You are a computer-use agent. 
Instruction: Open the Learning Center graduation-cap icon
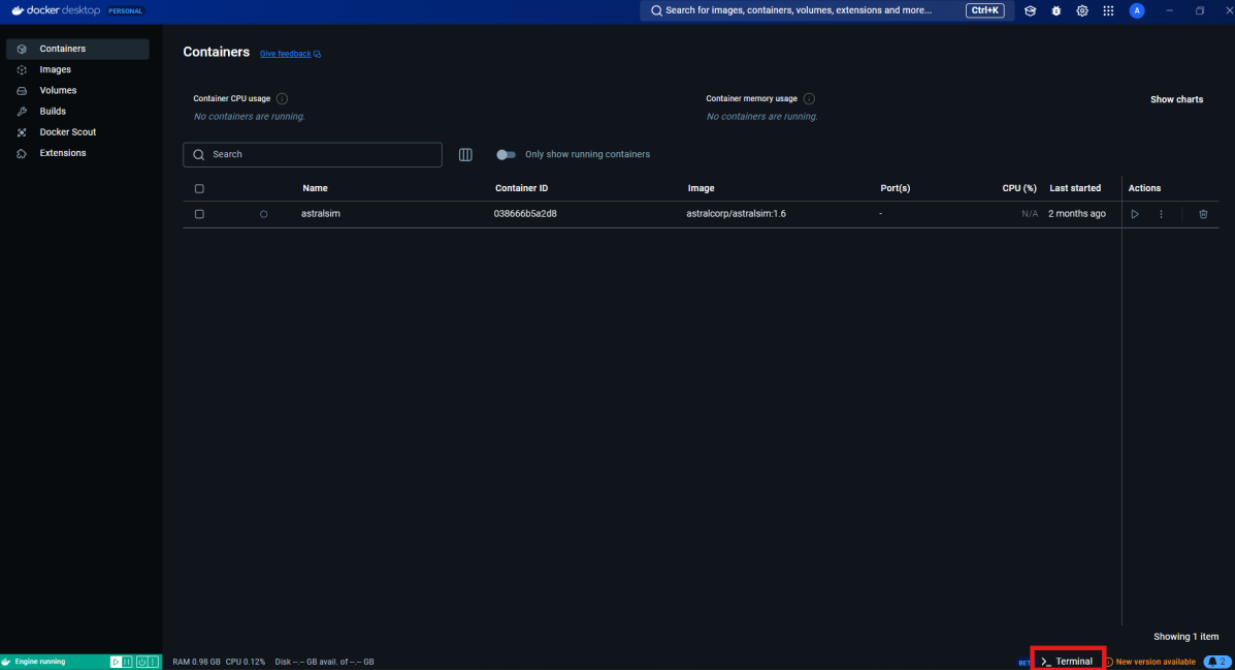pos(1030,11)
